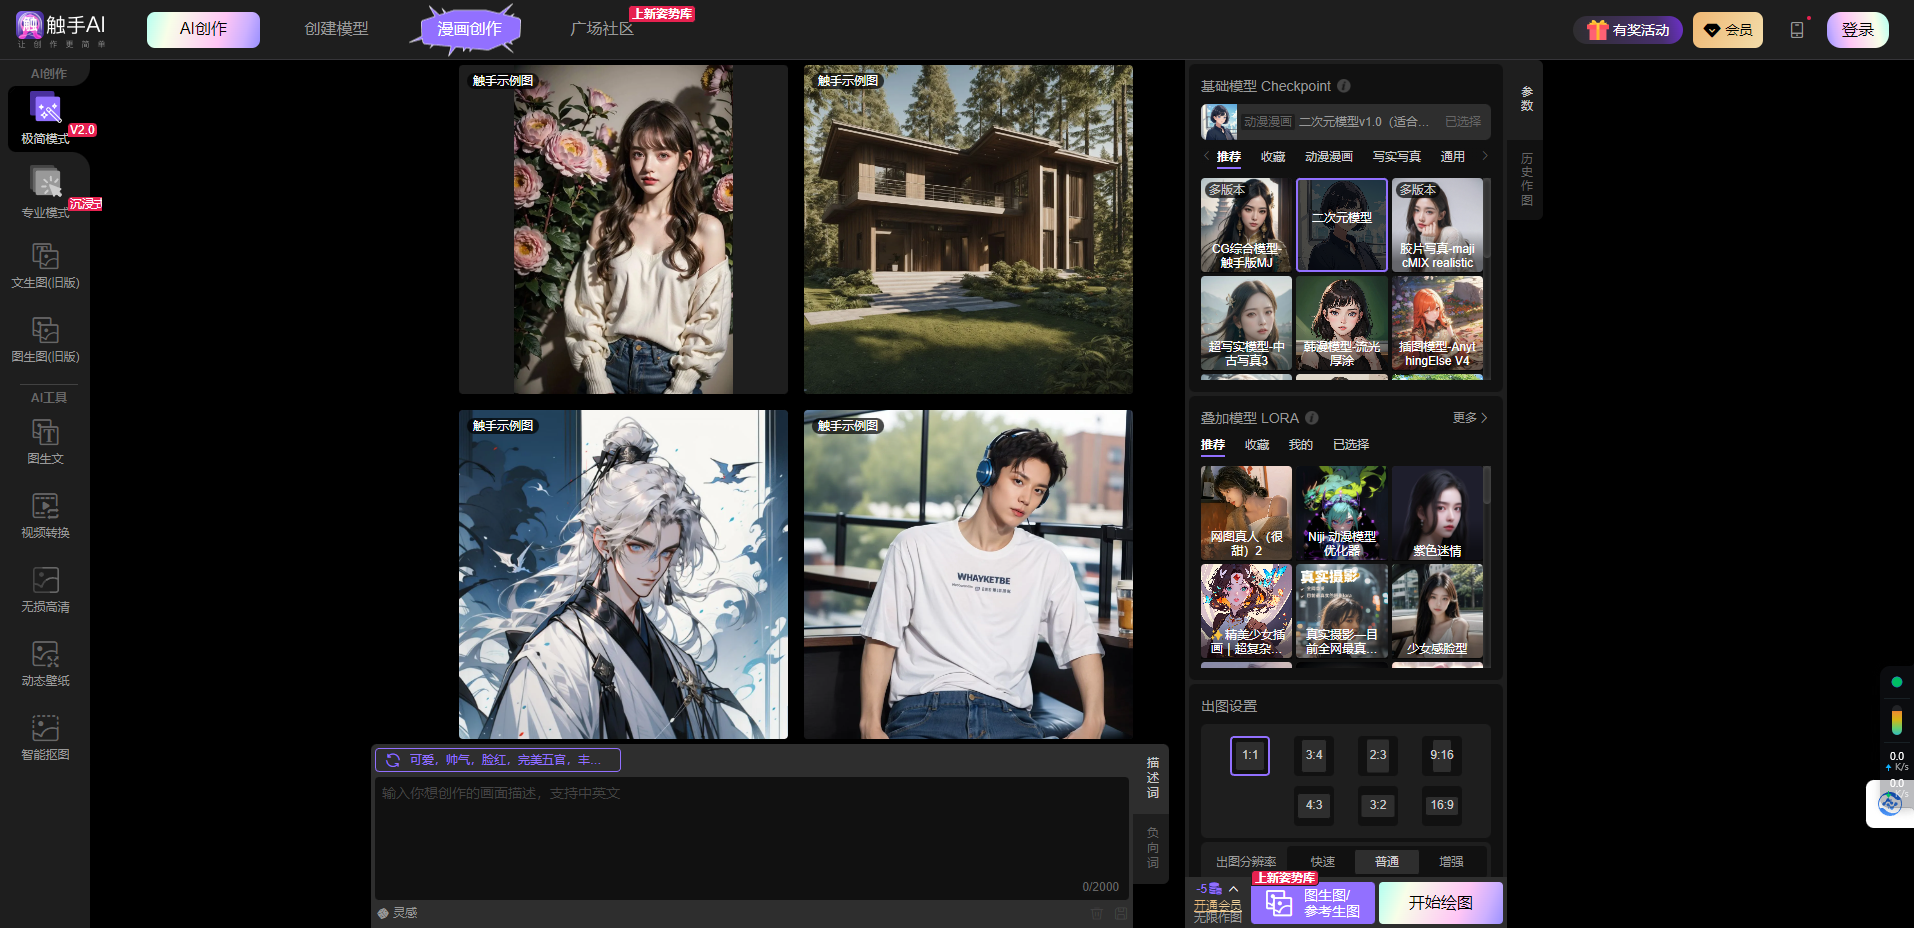Expand more LORA models via 更多

(x=1469, y=418)
